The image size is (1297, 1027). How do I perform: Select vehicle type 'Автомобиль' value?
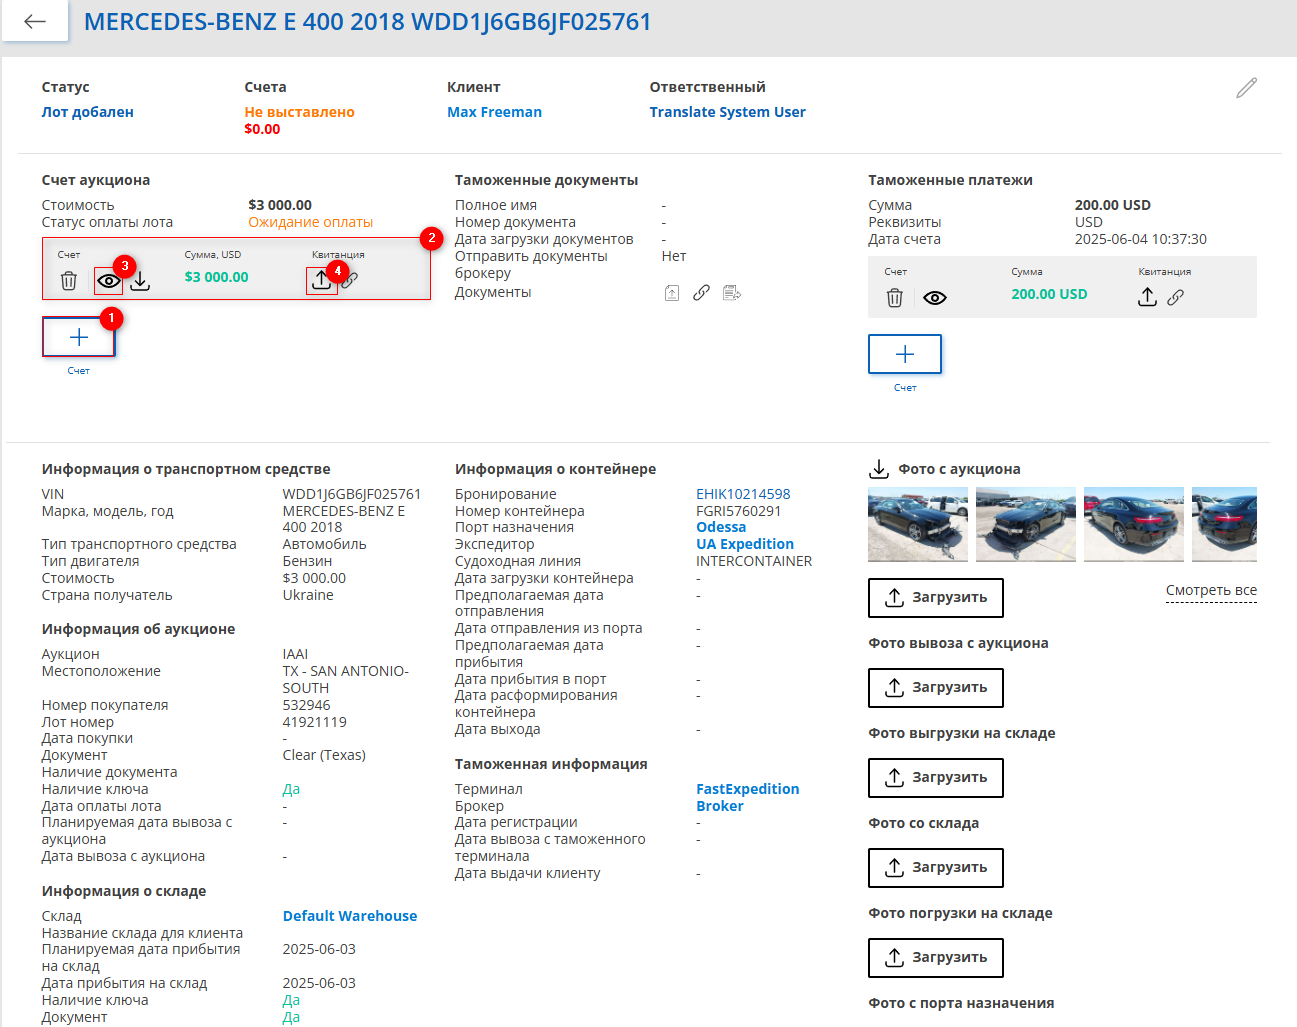(x=325, y=544)
